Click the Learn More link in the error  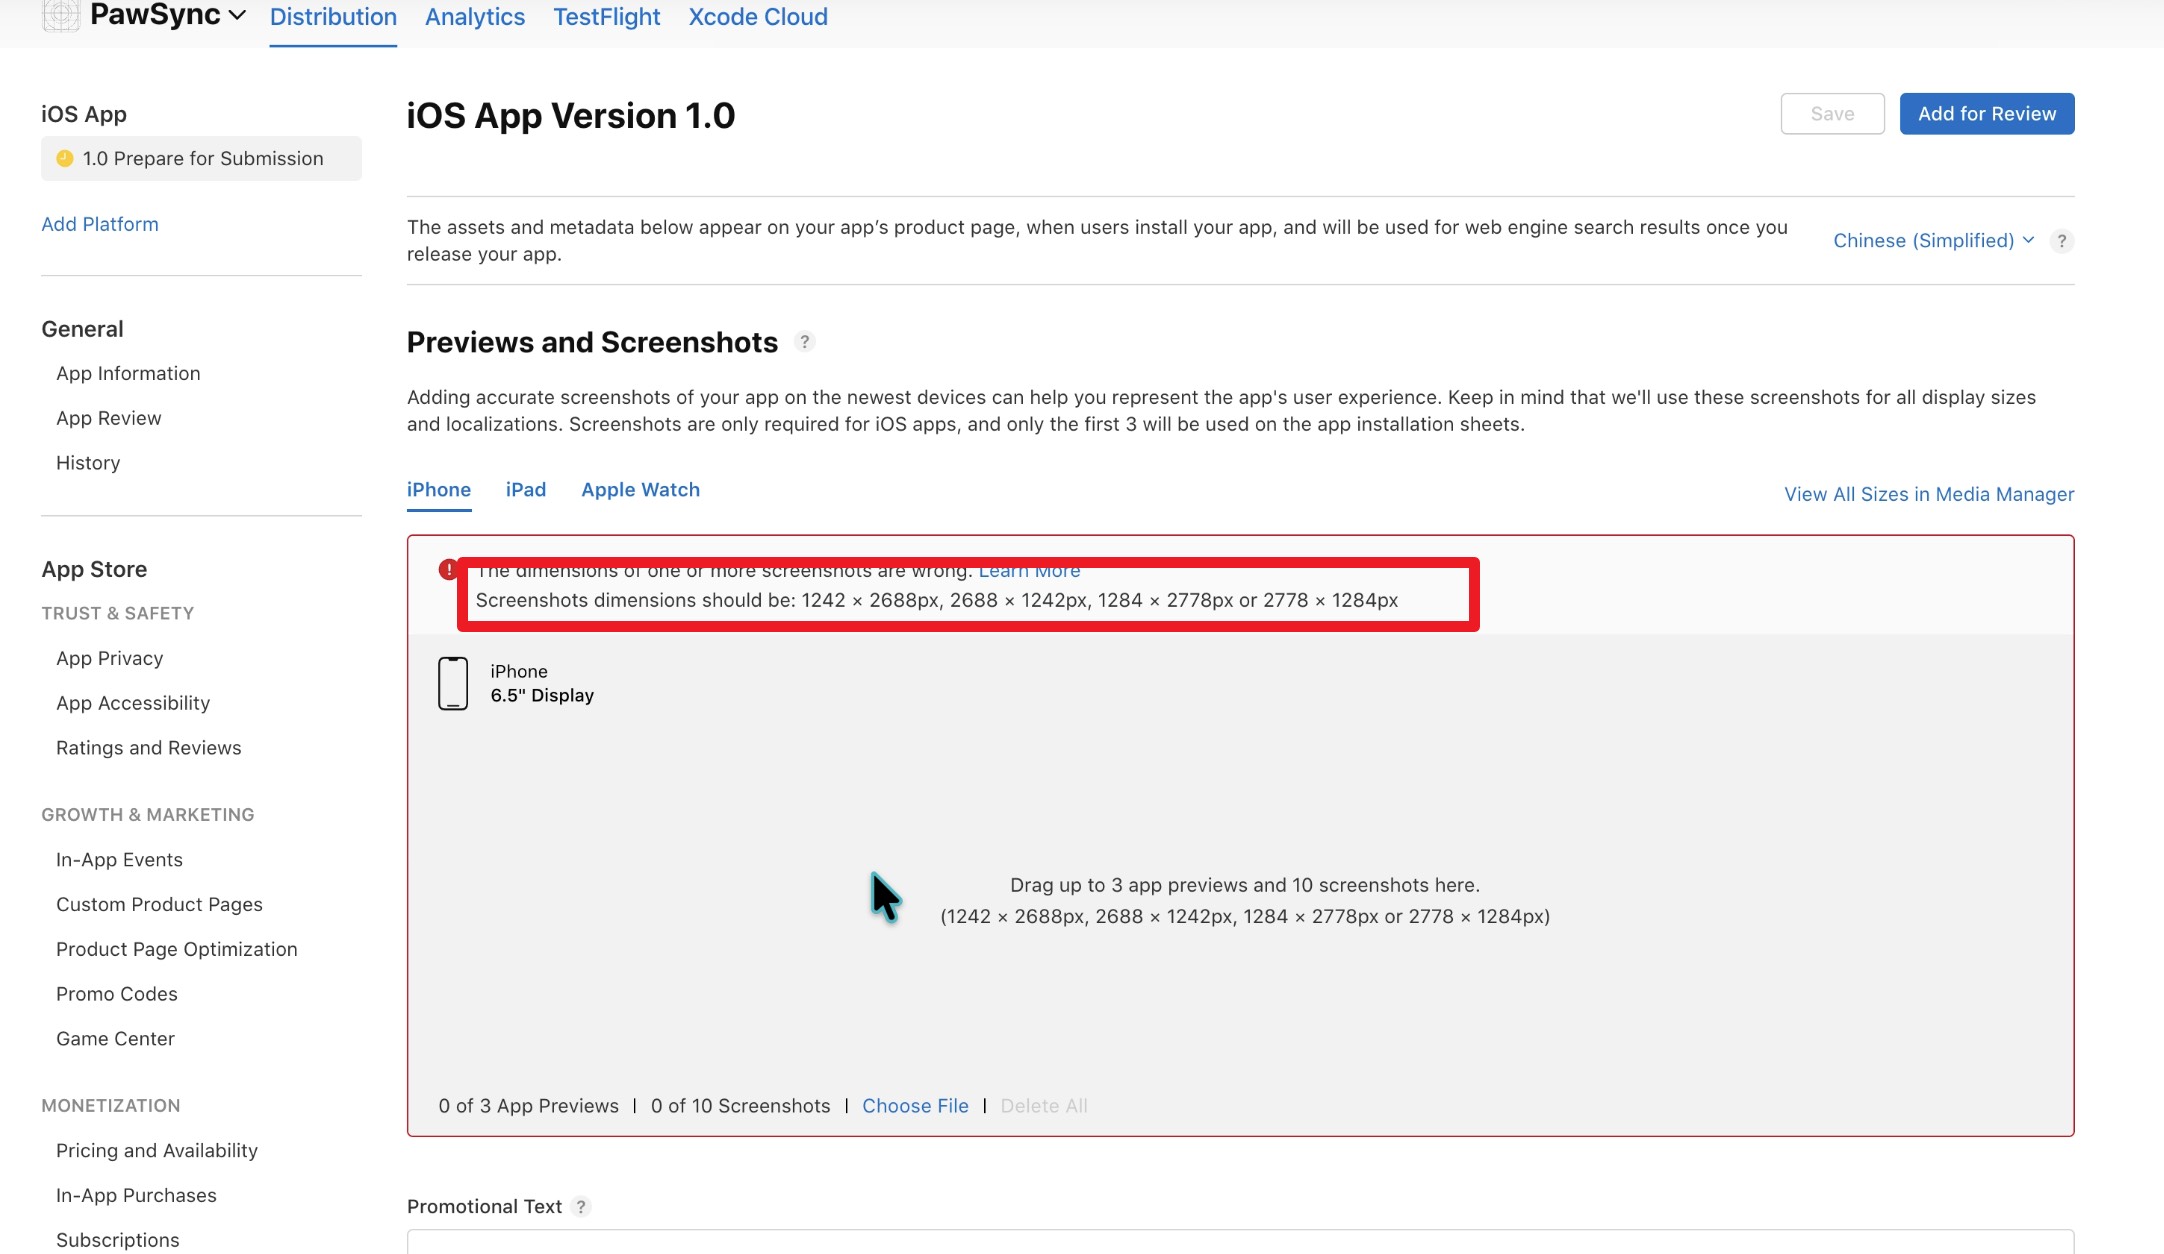(1029, 571)
